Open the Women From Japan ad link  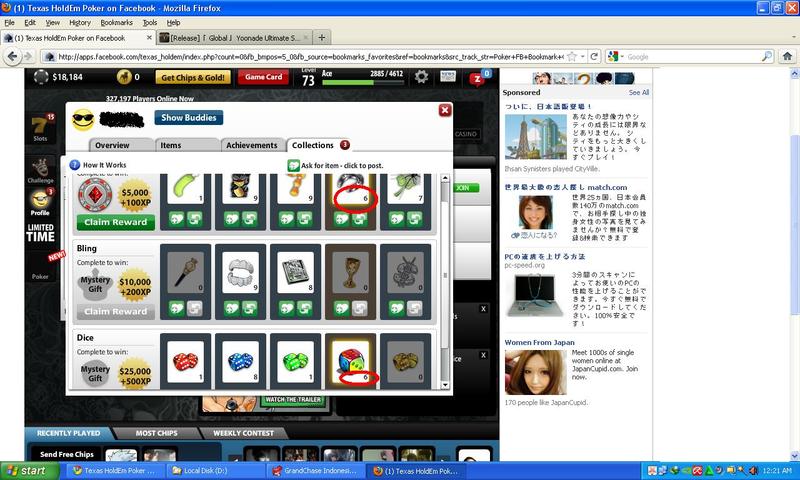click(539, 342)
